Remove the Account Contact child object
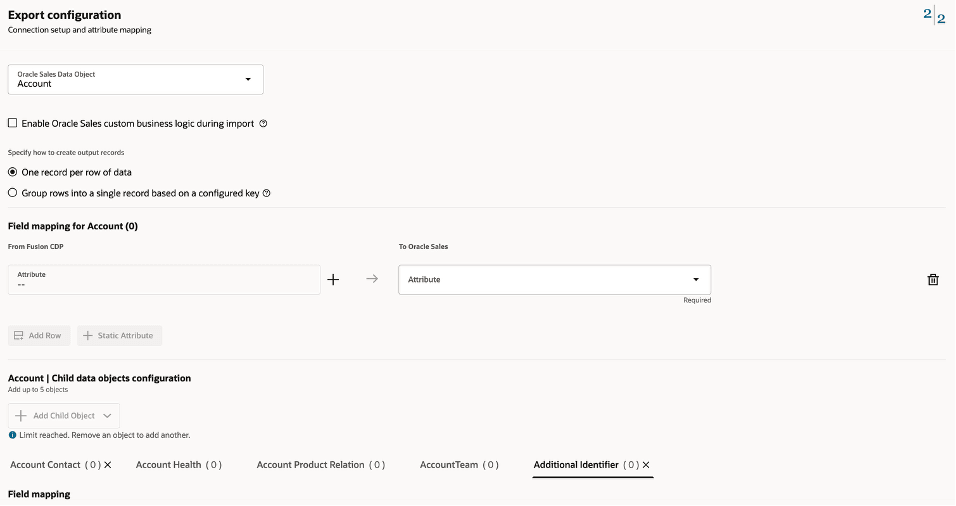Screen dimensions: 956x506 [x=108, y=465]
